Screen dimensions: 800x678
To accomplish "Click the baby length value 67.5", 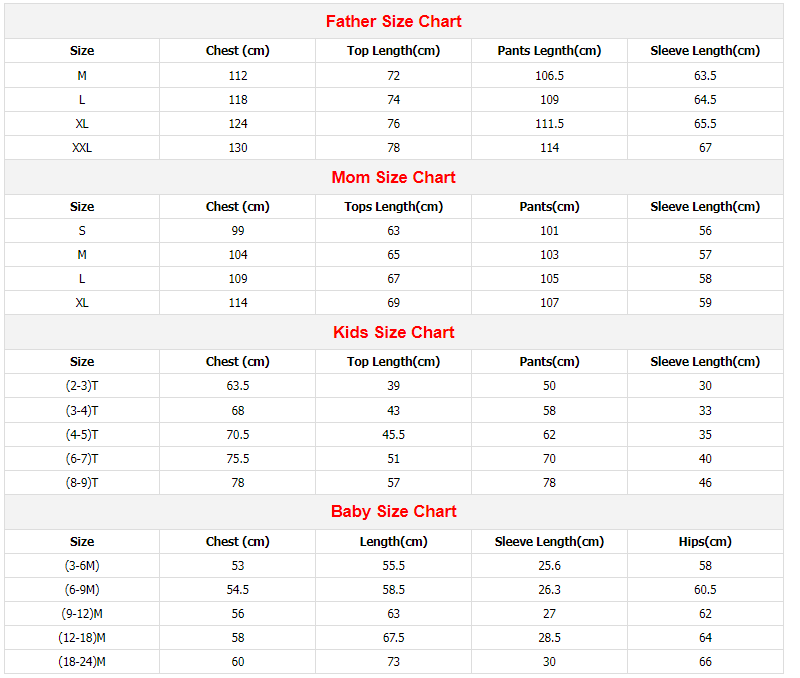I will tap(393, 638).
